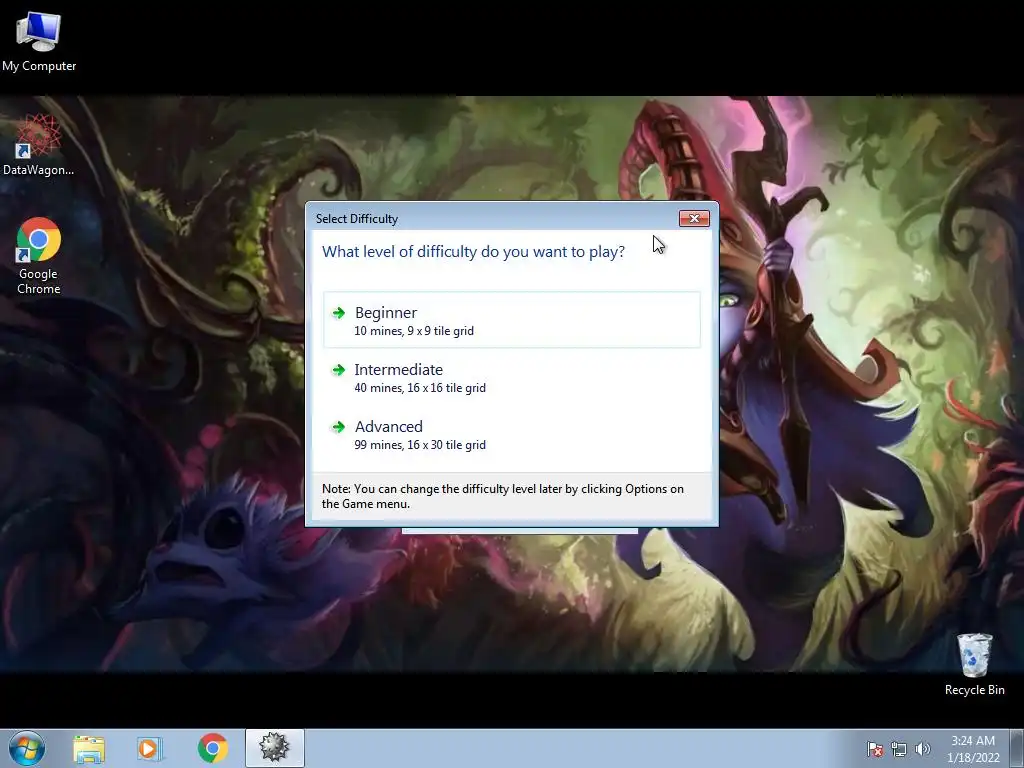Open network status tray icon
The width and height of the screenshot is (1024, 768).
[x=899, y=749]
